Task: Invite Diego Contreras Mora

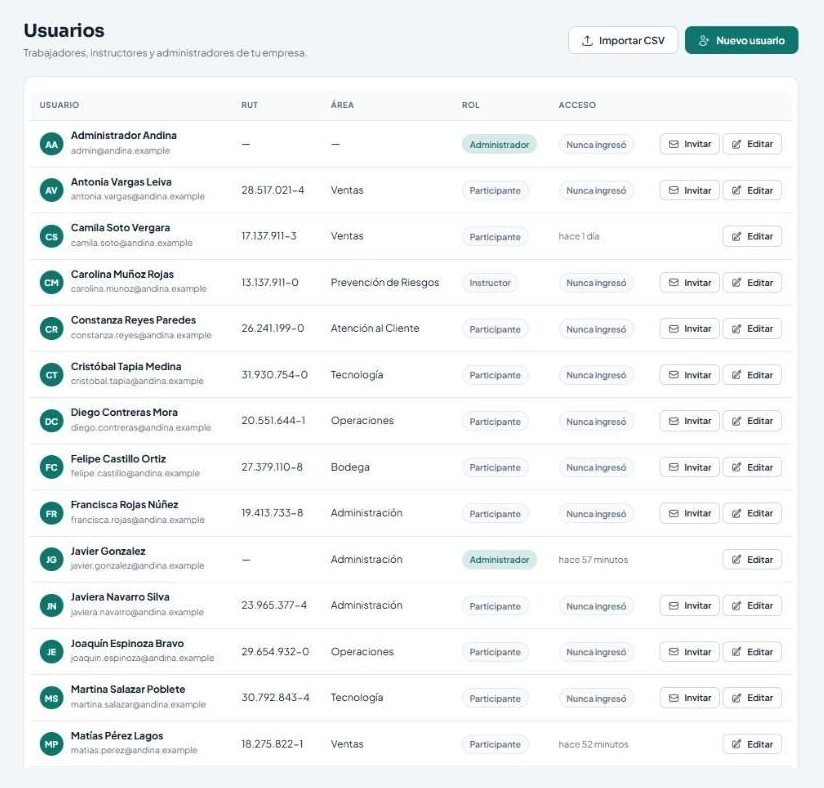Action: pos(689,421)
